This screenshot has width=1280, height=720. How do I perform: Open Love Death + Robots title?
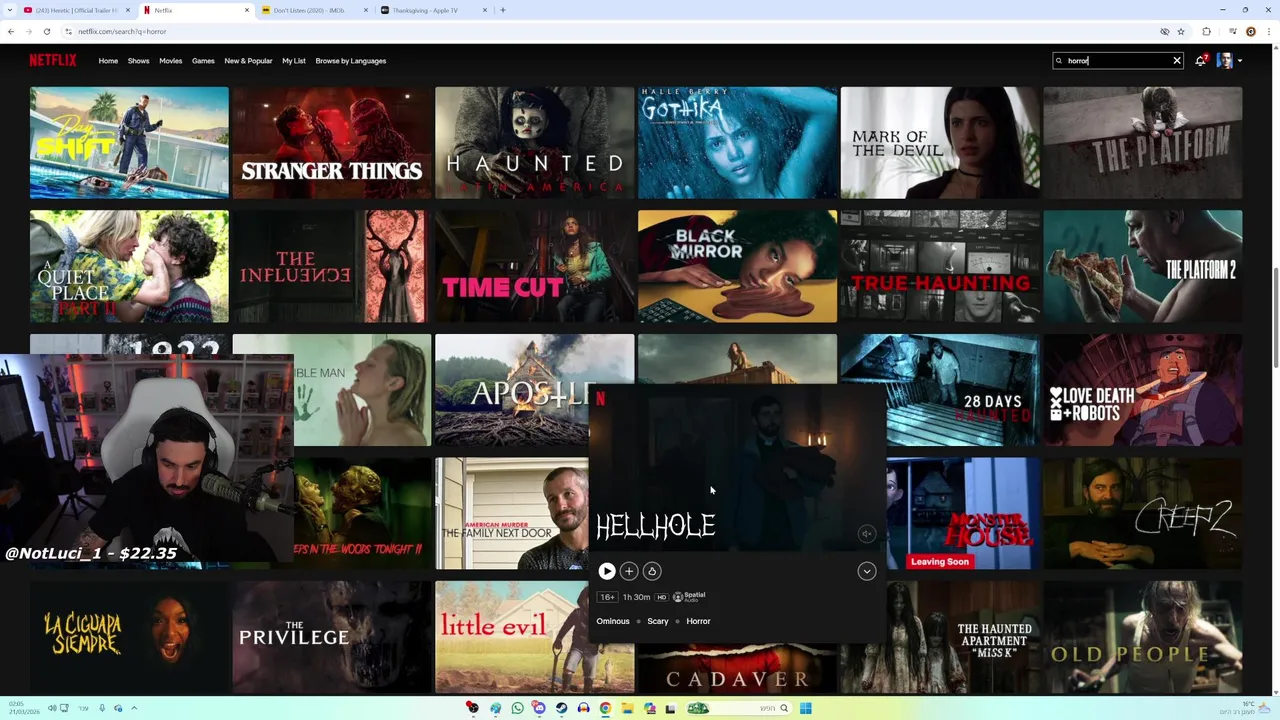pyautogui.click(x=1143, y=390)
